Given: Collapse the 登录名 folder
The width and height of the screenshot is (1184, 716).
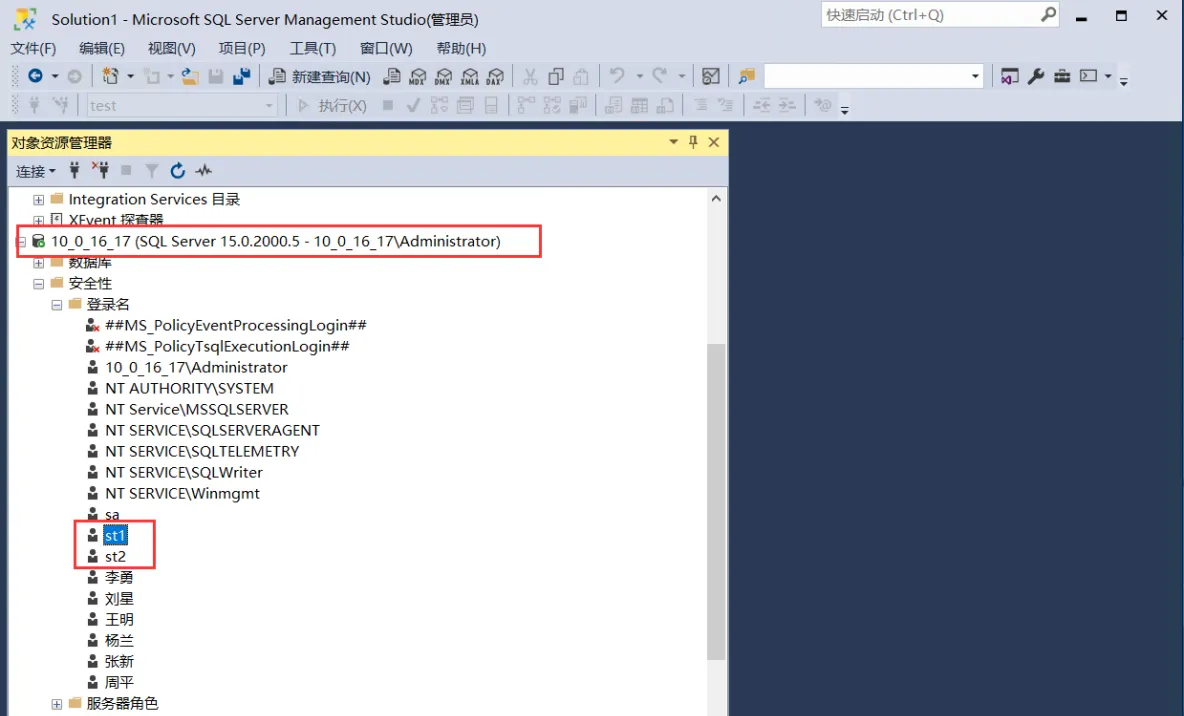Looking at the screenshot, I should pos(57,305).
